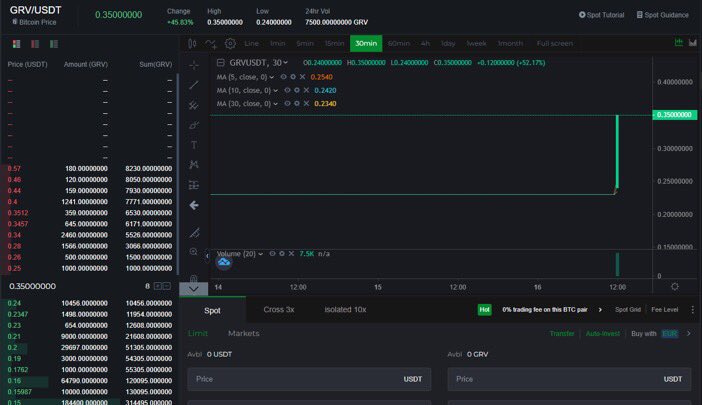Viewport: 702px width, 405px height.
Task: Remove the MA 10 indicator
Action: pos(306,90)
